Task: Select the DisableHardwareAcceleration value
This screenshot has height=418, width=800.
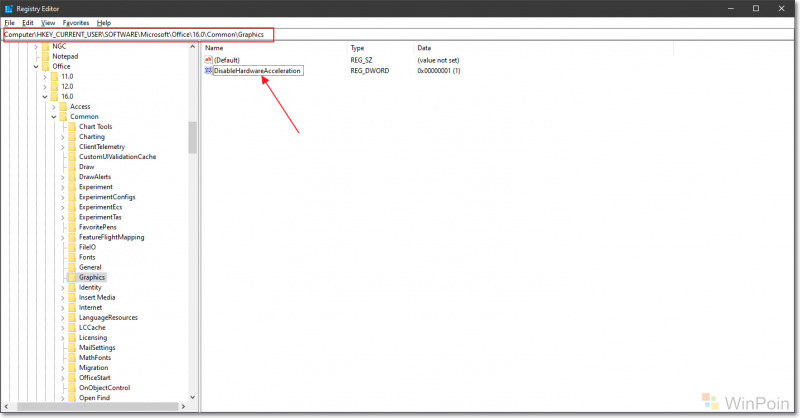Action: click(x=257, y=71)
